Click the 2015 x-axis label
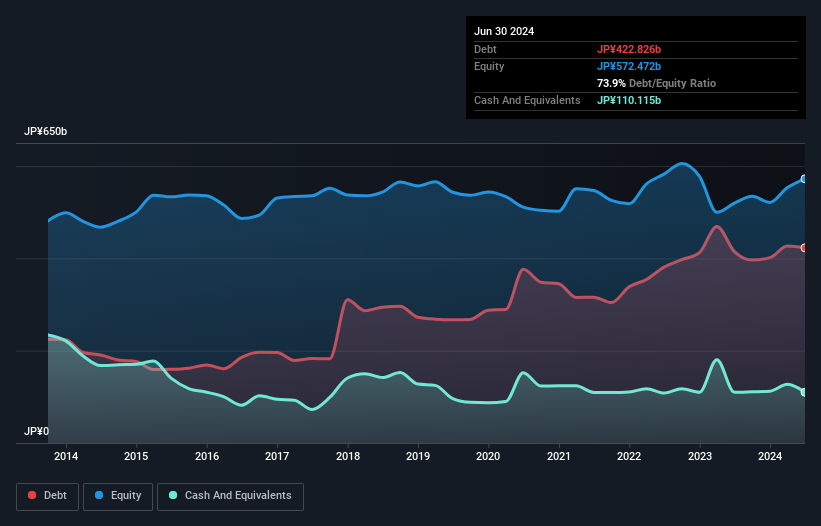Image resolution: width=821 pixels, height=526 pixels. pos(136,456)
